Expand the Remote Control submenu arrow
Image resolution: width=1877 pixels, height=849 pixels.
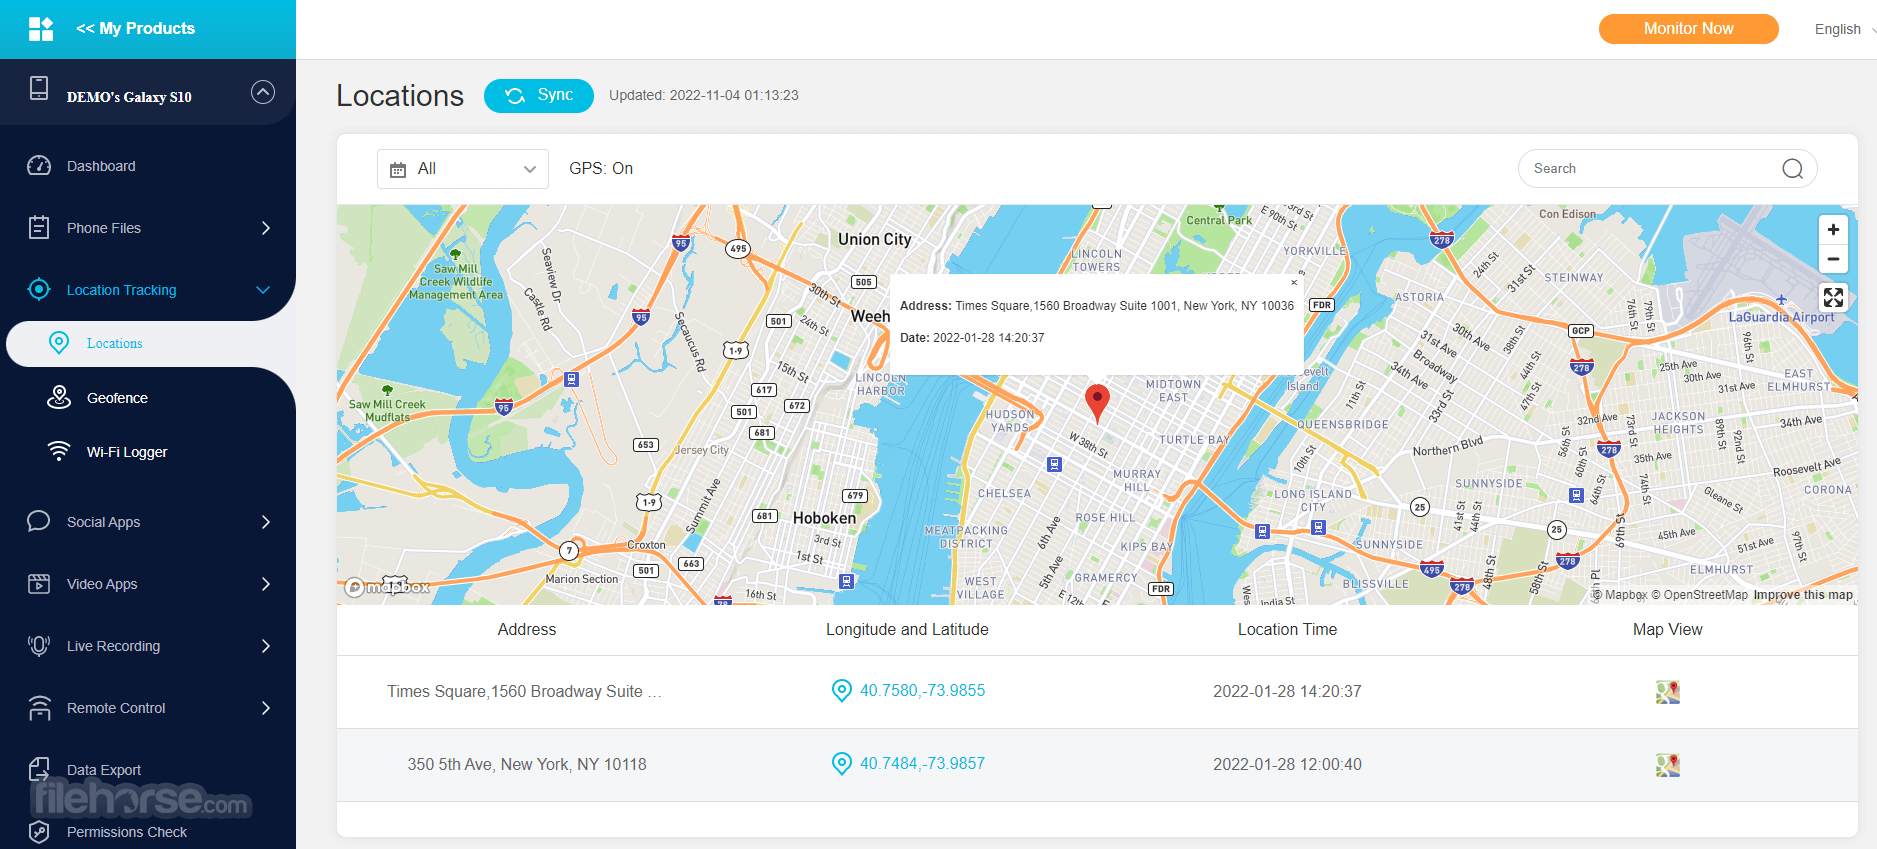pyautogui.click(x=266, y=708)
